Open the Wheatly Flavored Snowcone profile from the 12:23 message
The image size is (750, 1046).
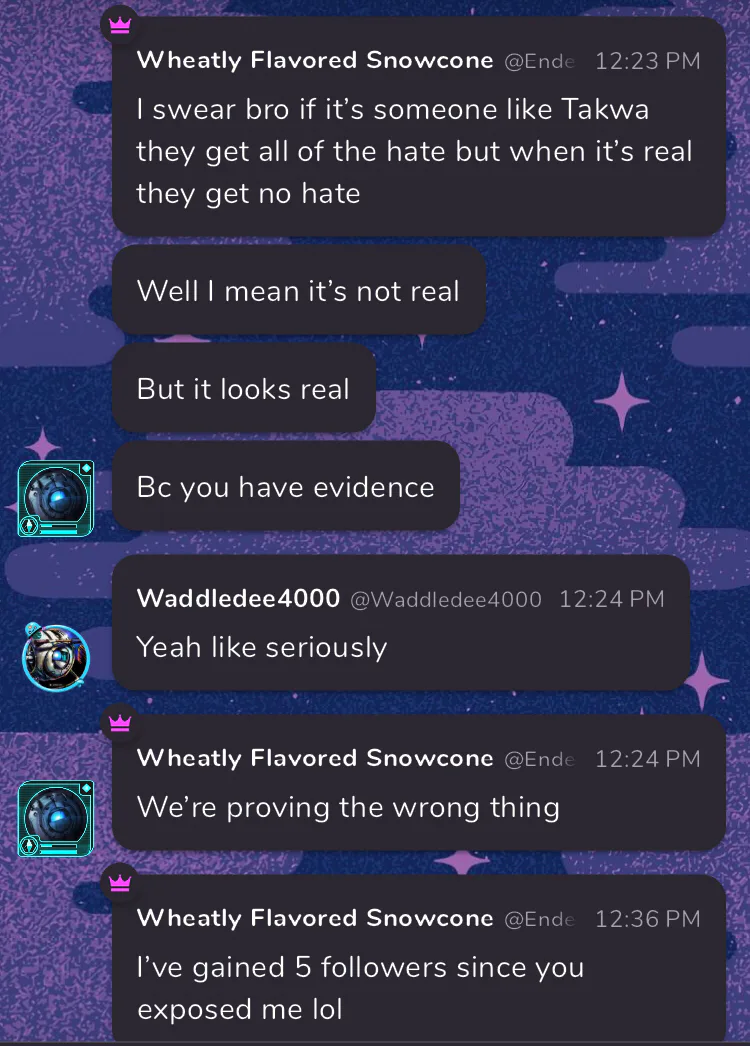(x=315, y=60)
